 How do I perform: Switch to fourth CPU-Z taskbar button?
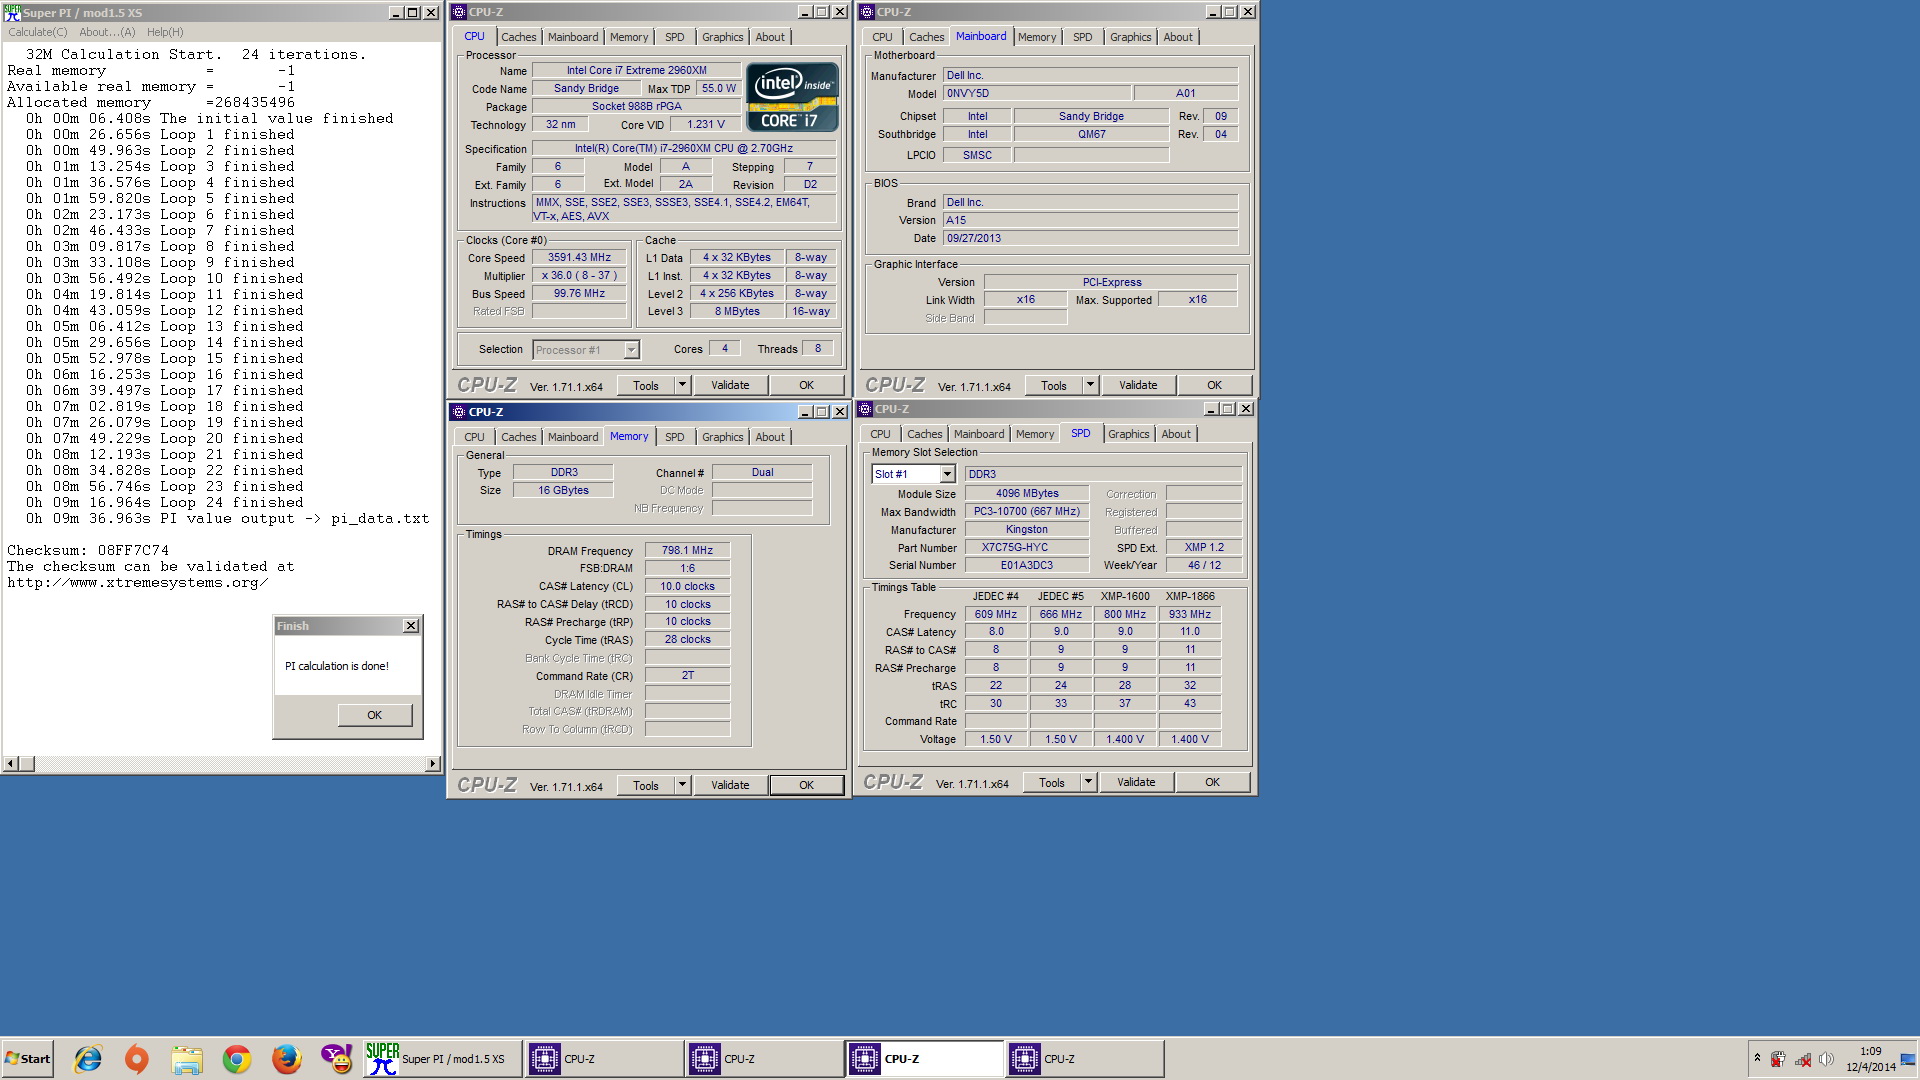[1085, 1059]
